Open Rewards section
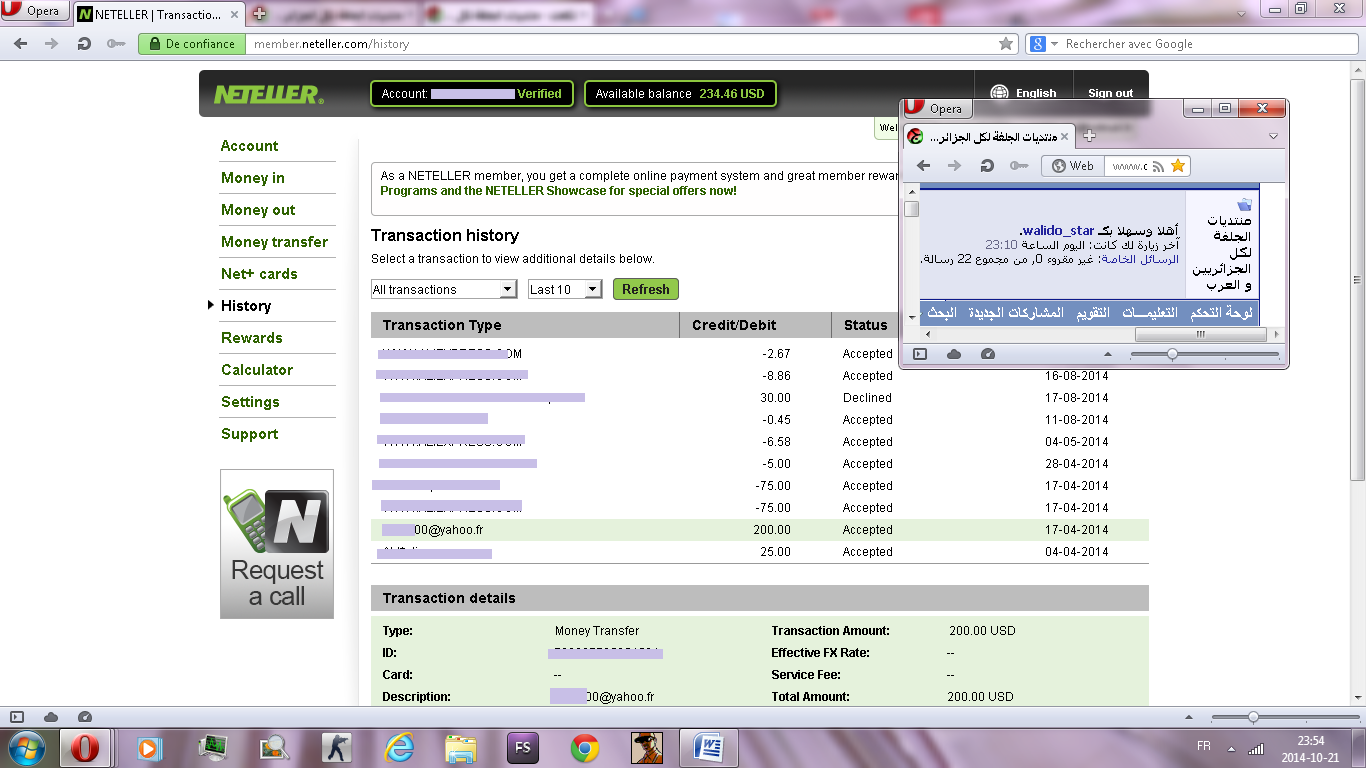 point(252,338)
